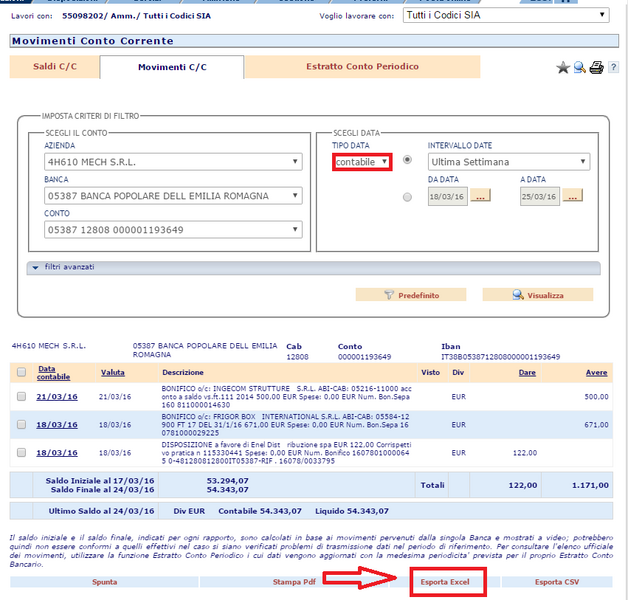The width and height of the screenshot is (628, 600).
Task: Expand the filtri avanzati section
Action: 60,268
